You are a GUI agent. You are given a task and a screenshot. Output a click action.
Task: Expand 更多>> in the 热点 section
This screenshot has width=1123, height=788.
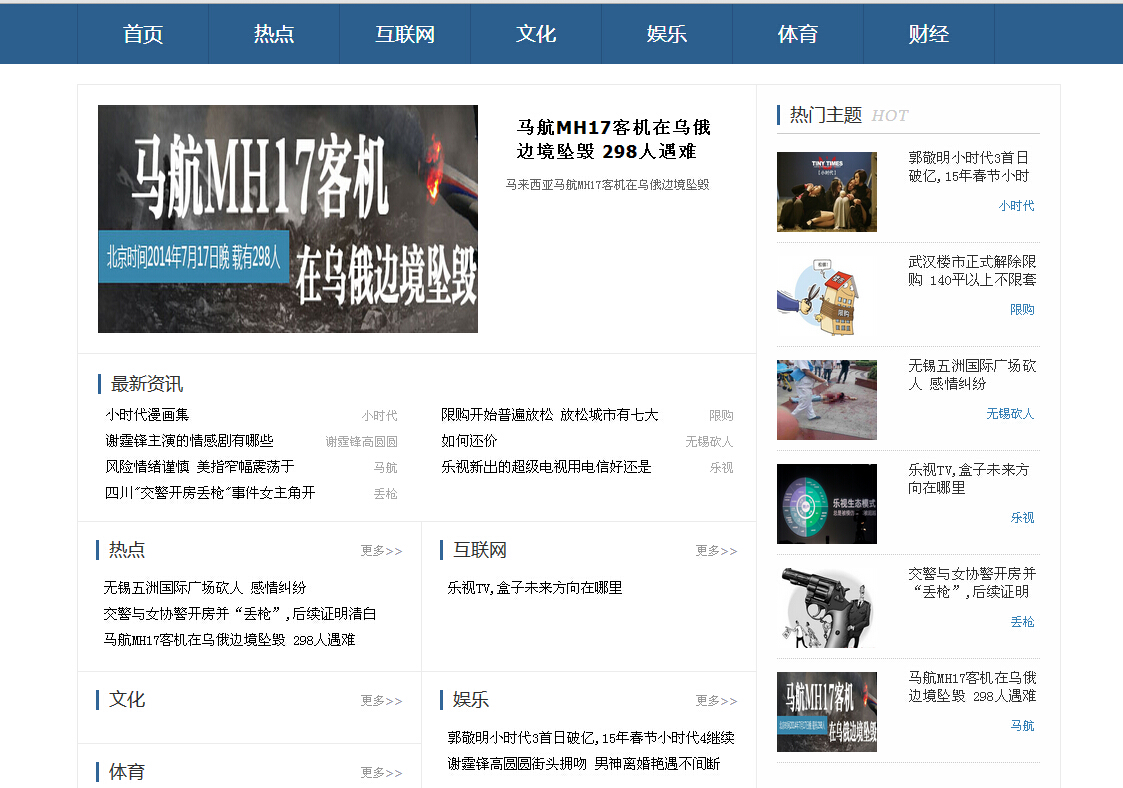point(381,551)
